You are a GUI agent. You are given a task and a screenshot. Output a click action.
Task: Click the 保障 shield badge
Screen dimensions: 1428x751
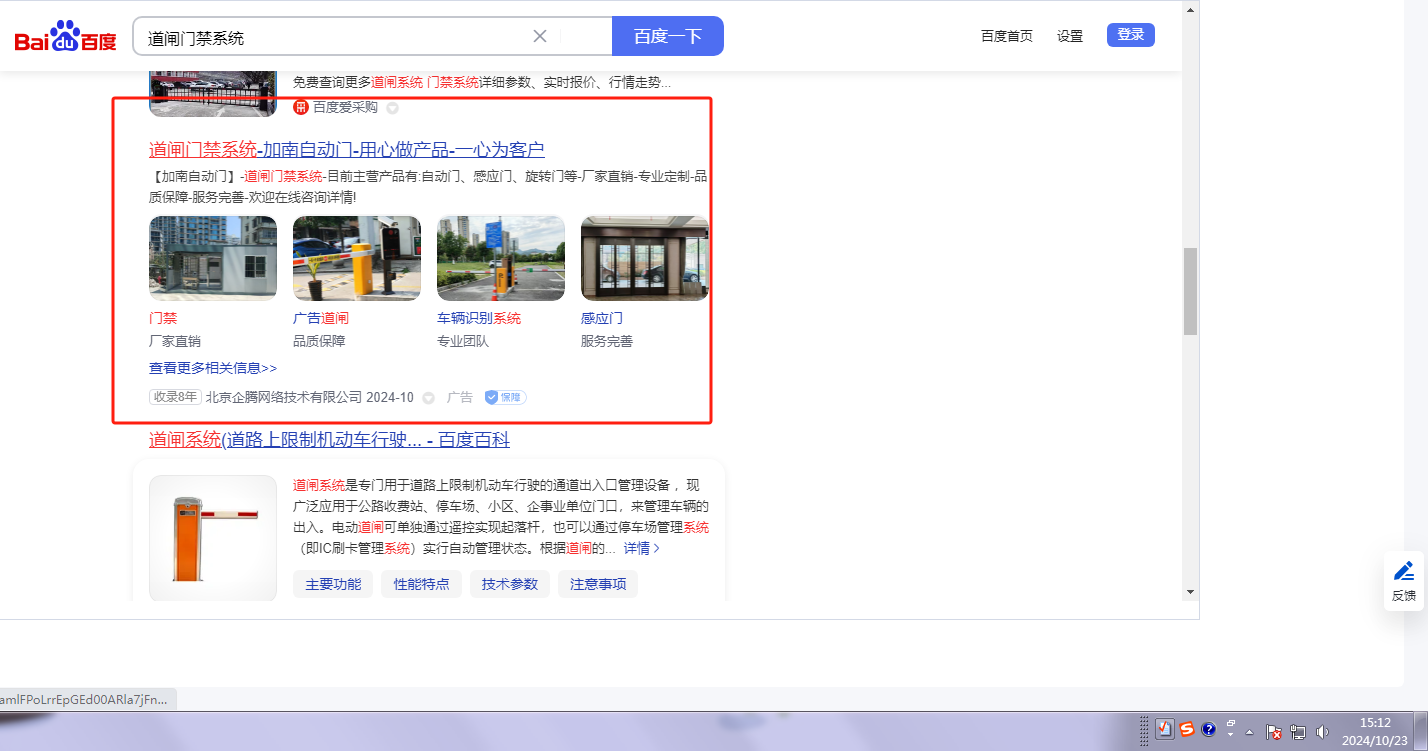[x=505, y=397]
